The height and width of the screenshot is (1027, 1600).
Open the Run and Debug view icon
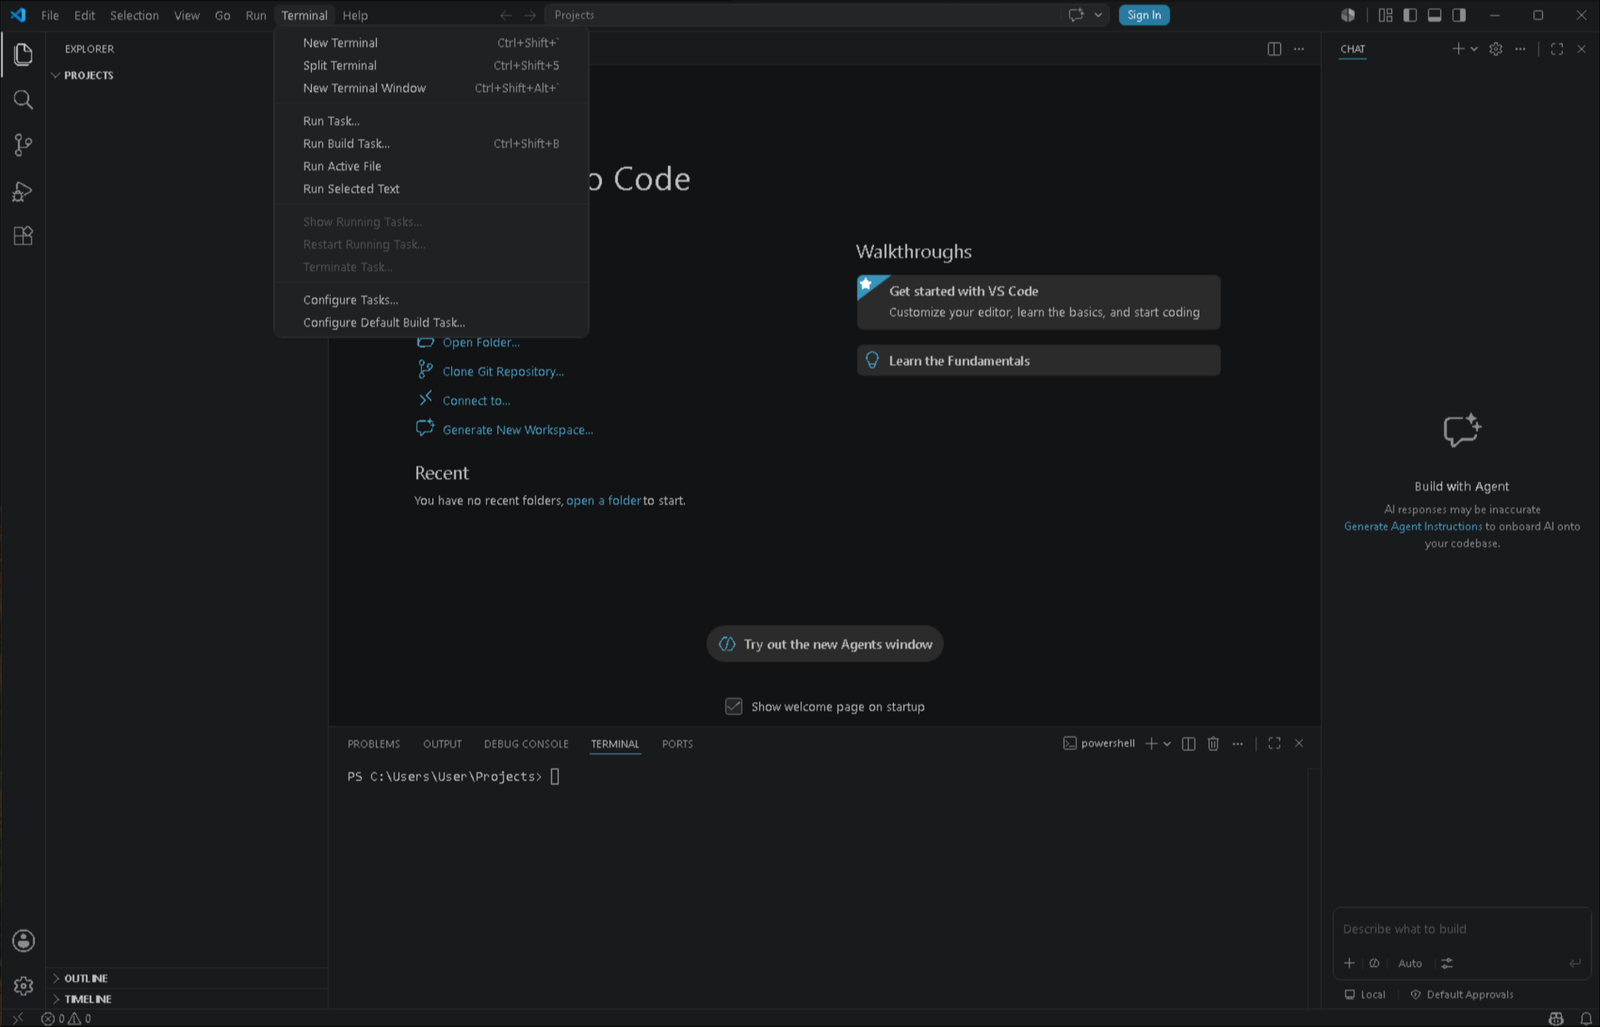click(23, 191)
